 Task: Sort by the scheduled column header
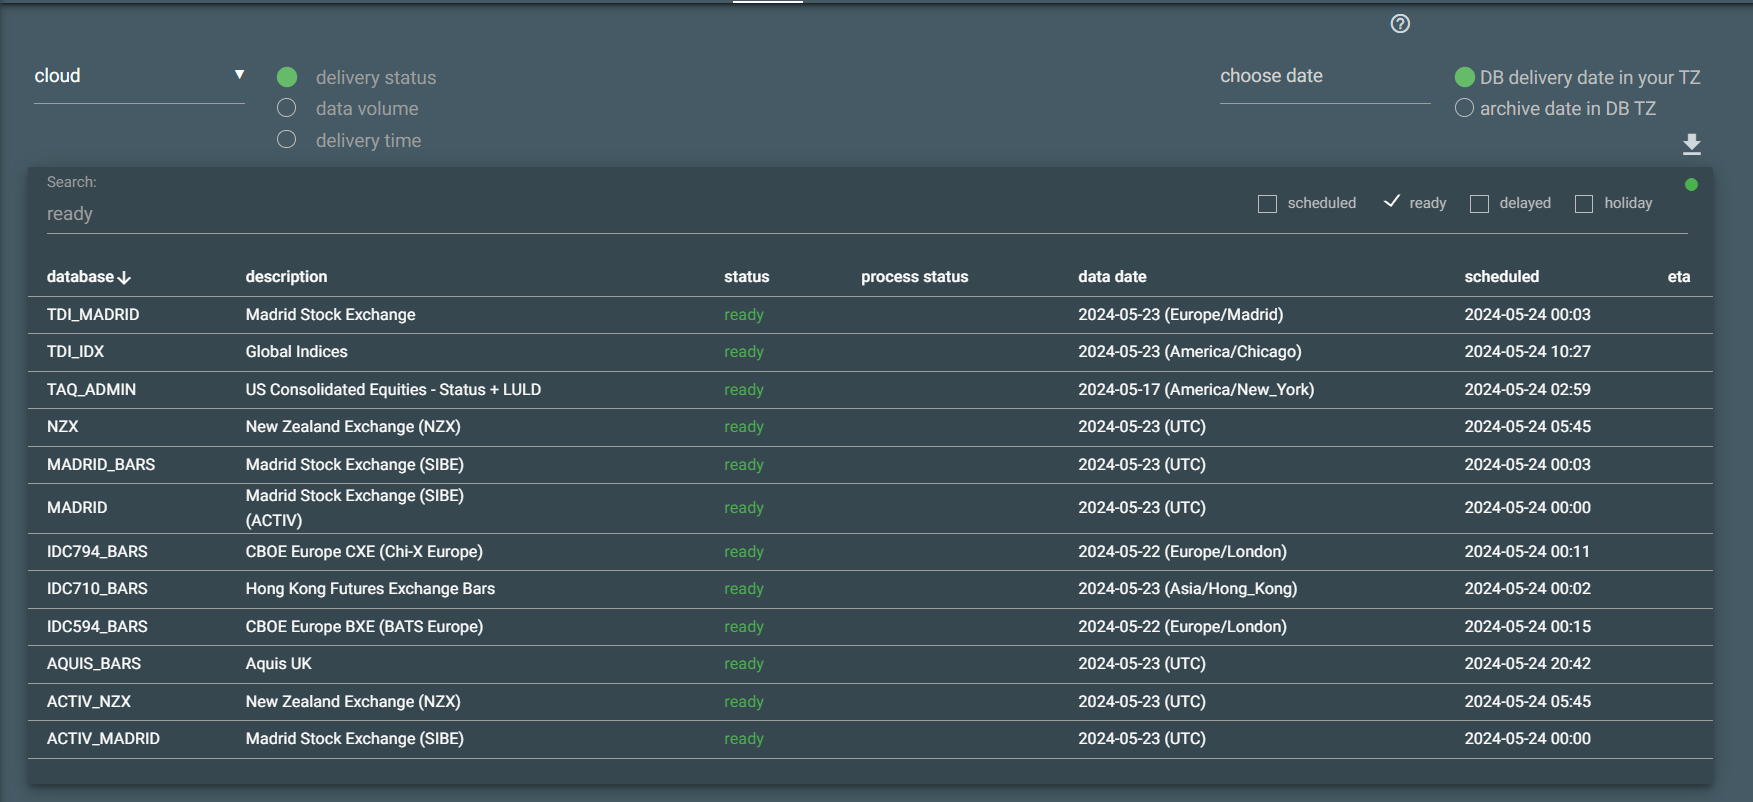[x=1501, y=277]
